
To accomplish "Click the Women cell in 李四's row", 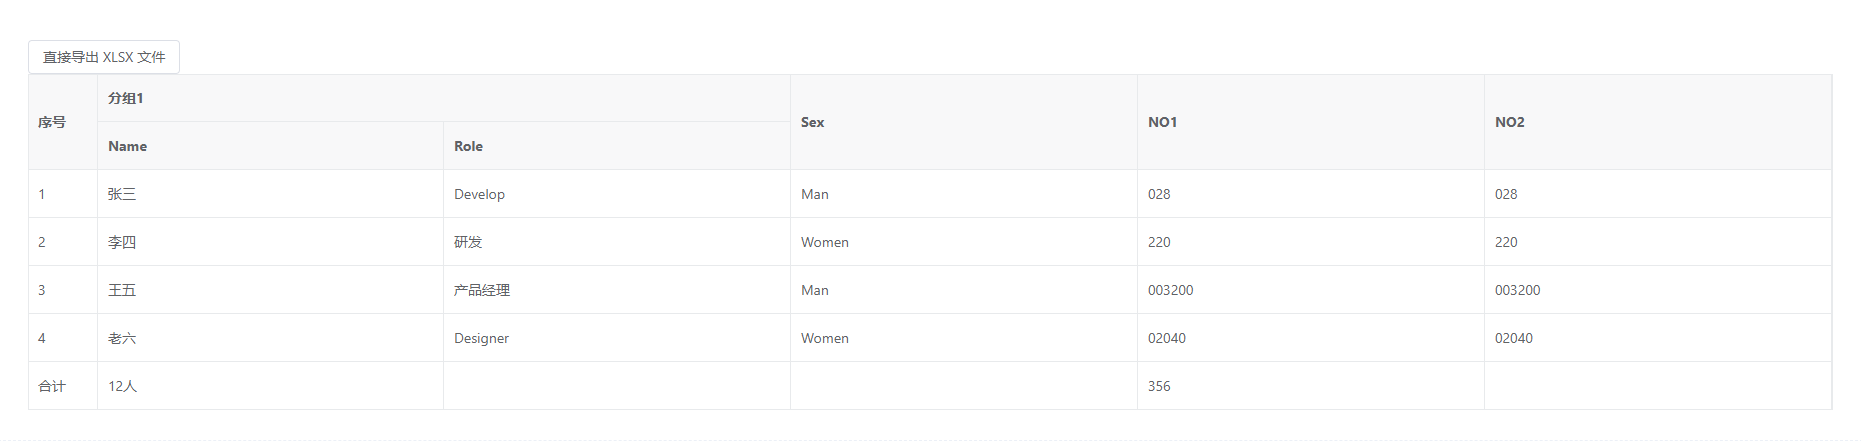I will (x=825, y=242).
